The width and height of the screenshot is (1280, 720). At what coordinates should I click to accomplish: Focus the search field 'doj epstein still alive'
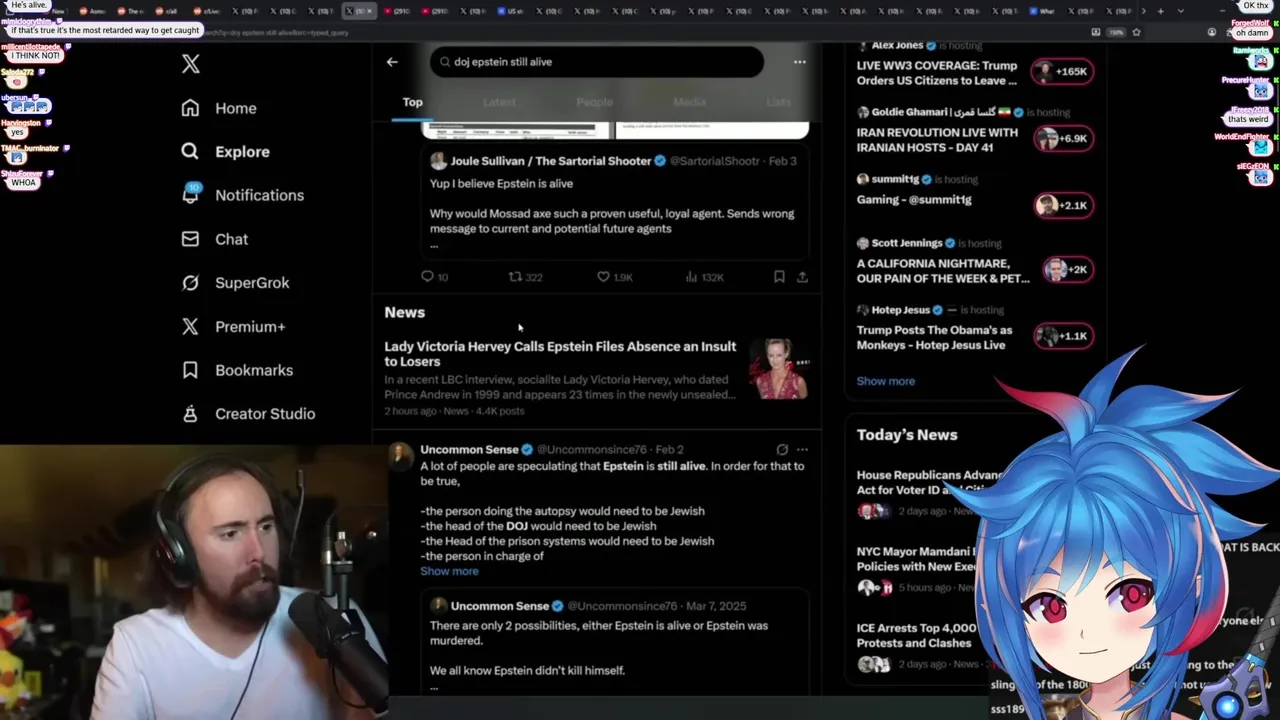point(597,62)
